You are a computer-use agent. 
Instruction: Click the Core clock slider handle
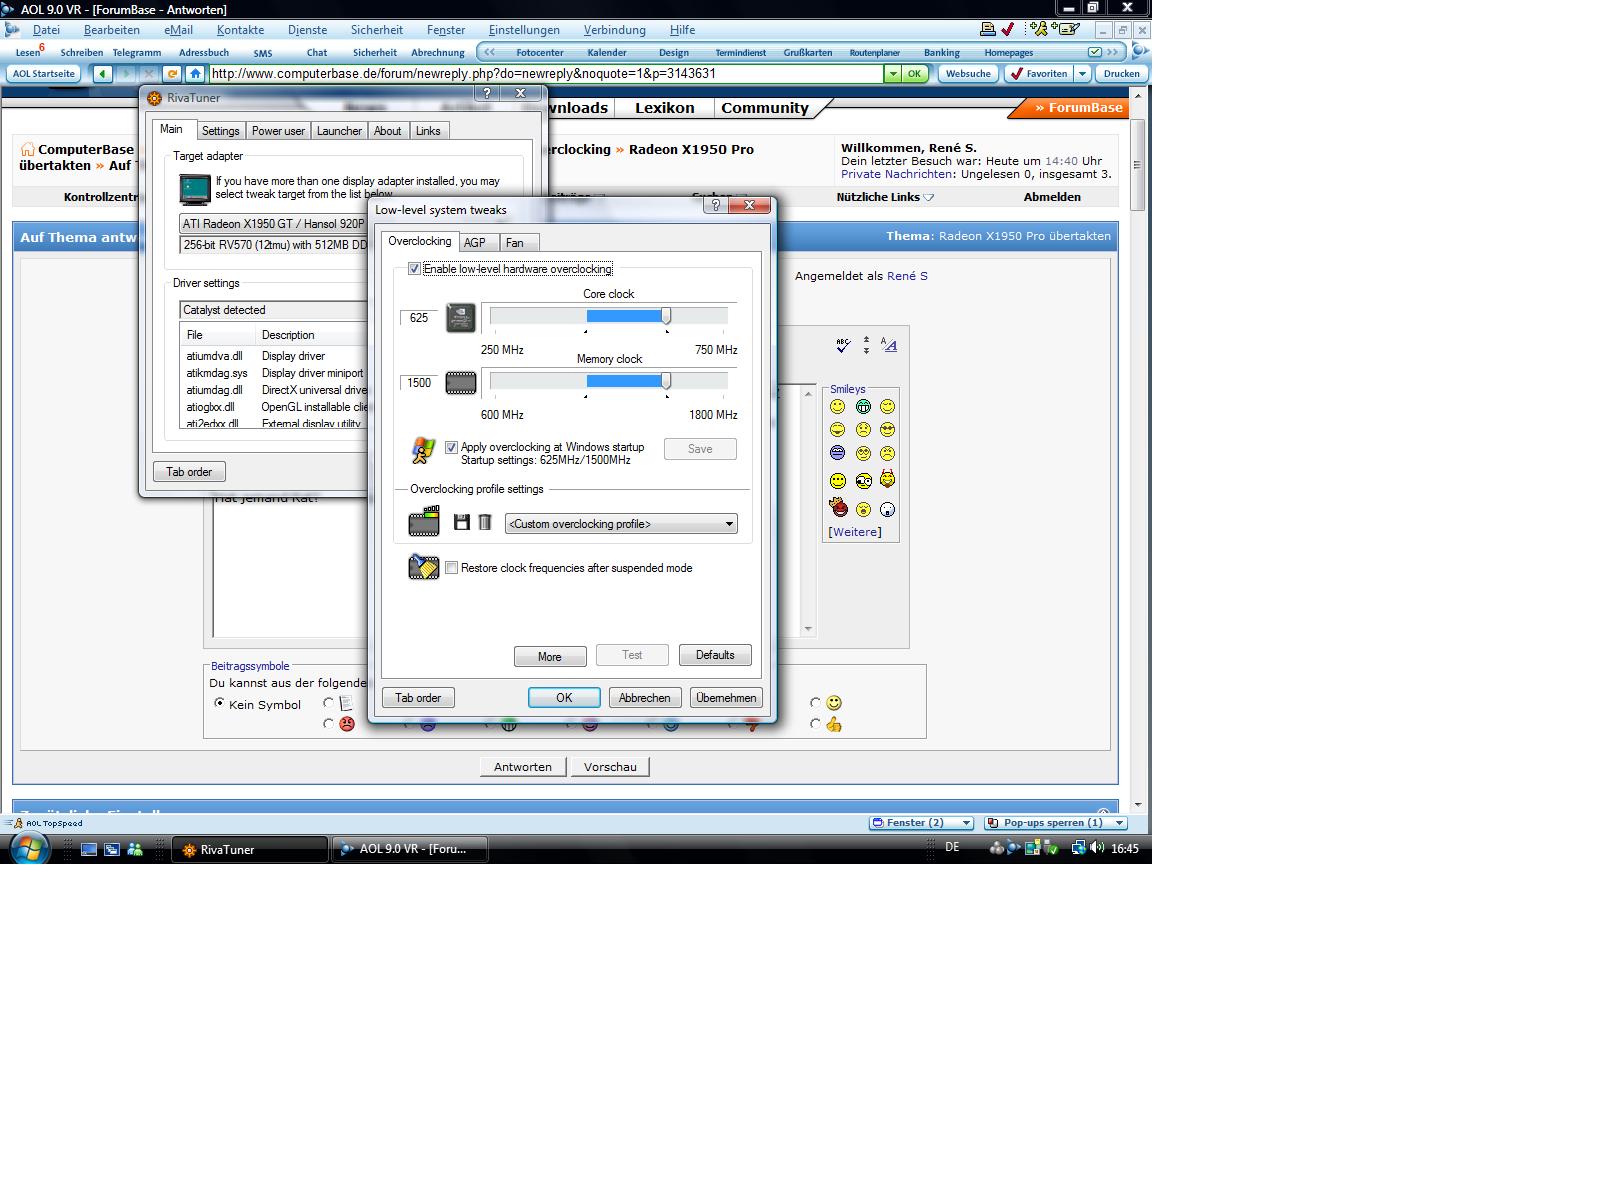coord(666,316)
